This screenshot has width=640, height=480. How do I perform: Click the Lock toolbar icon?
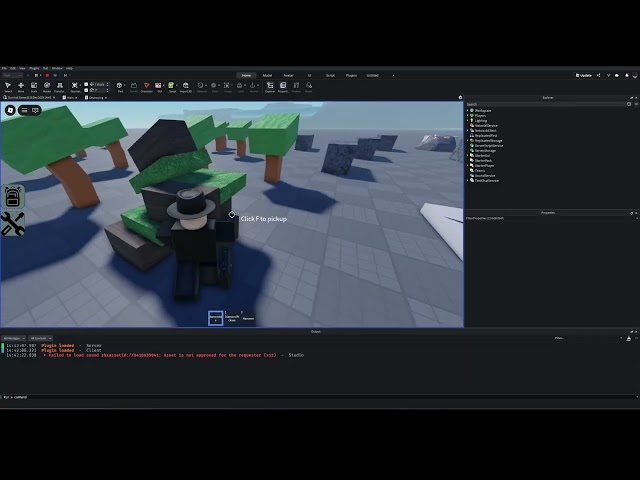click(240, 87)
